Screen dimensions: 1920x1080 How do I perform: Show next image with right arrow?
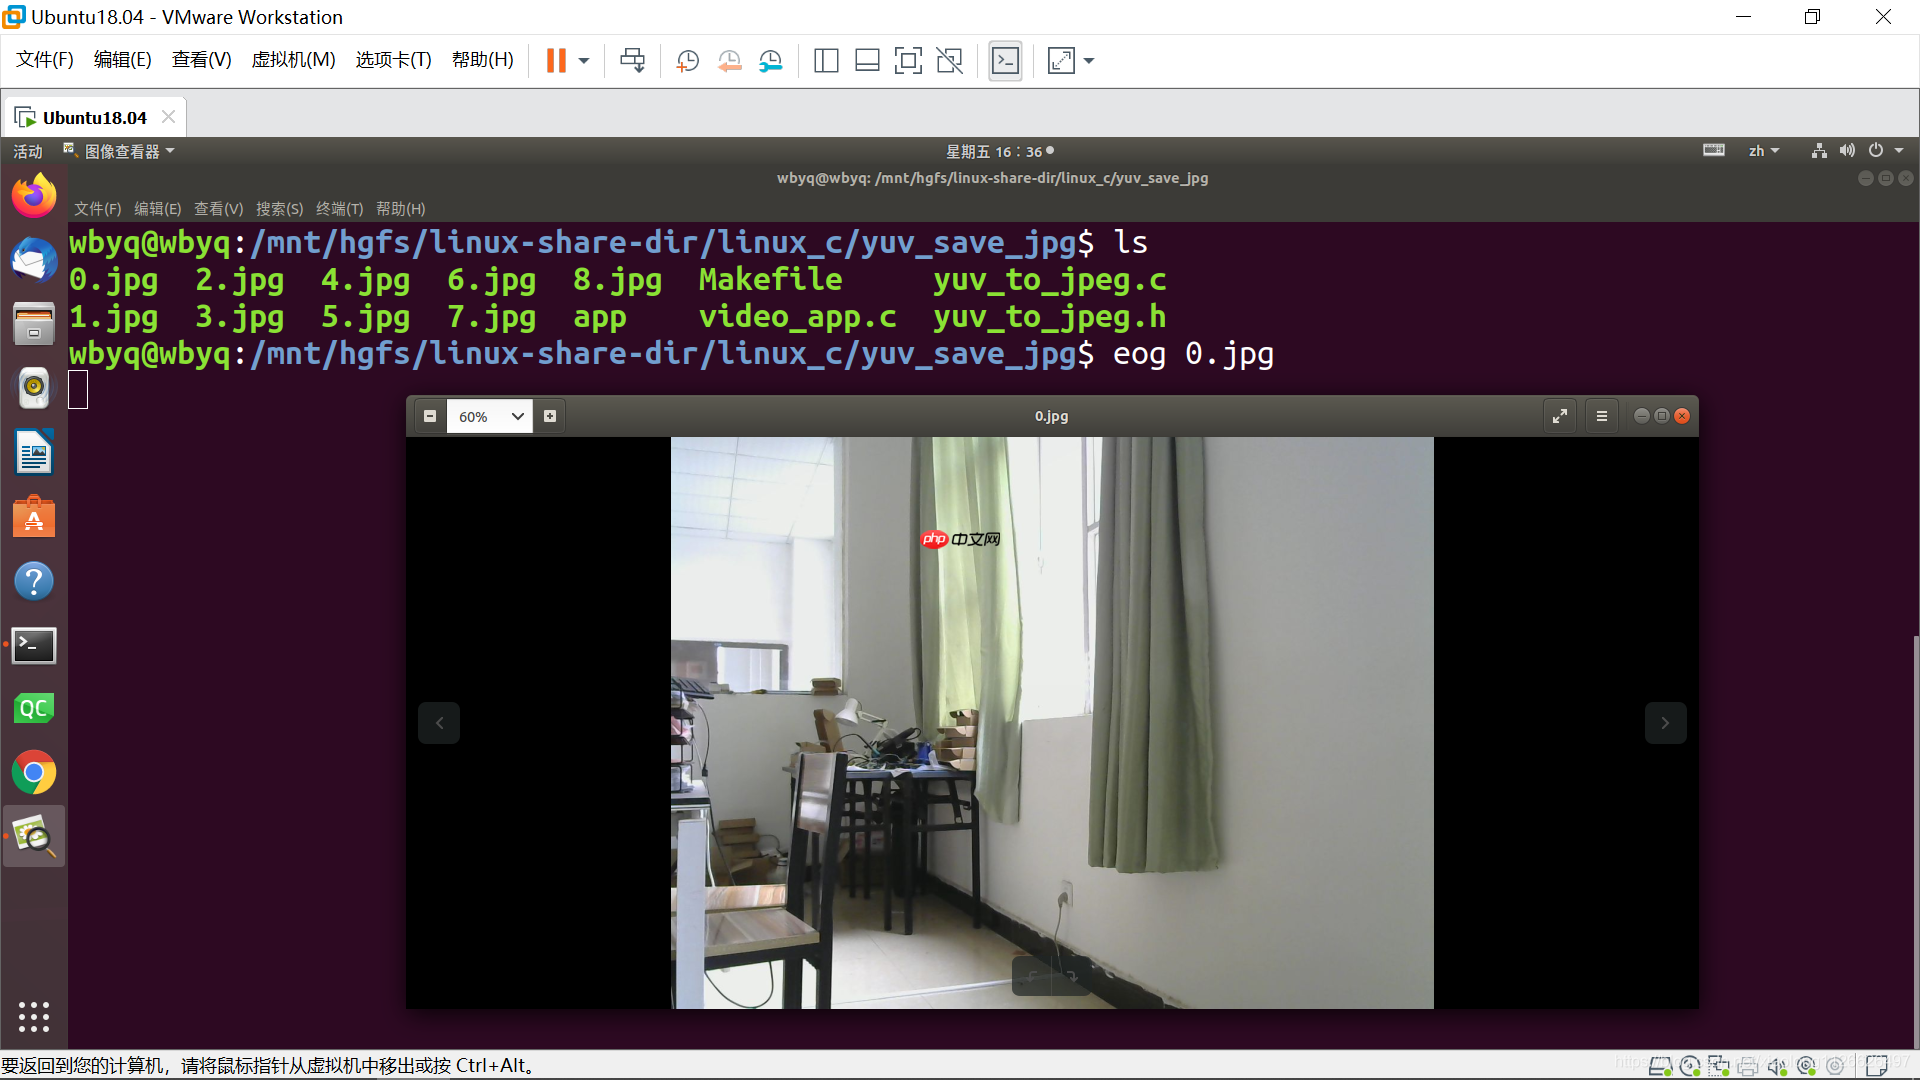pos(1664,722)
